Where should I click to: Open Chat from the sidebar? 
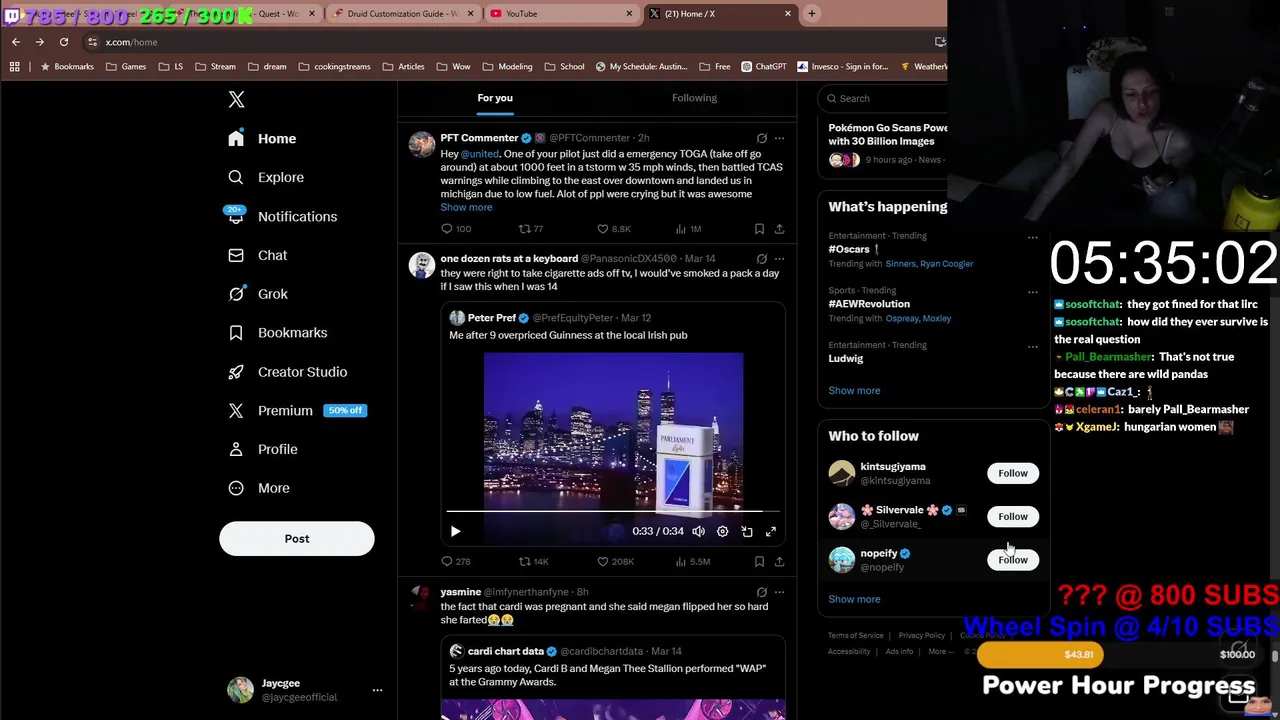tap(258, 255)
